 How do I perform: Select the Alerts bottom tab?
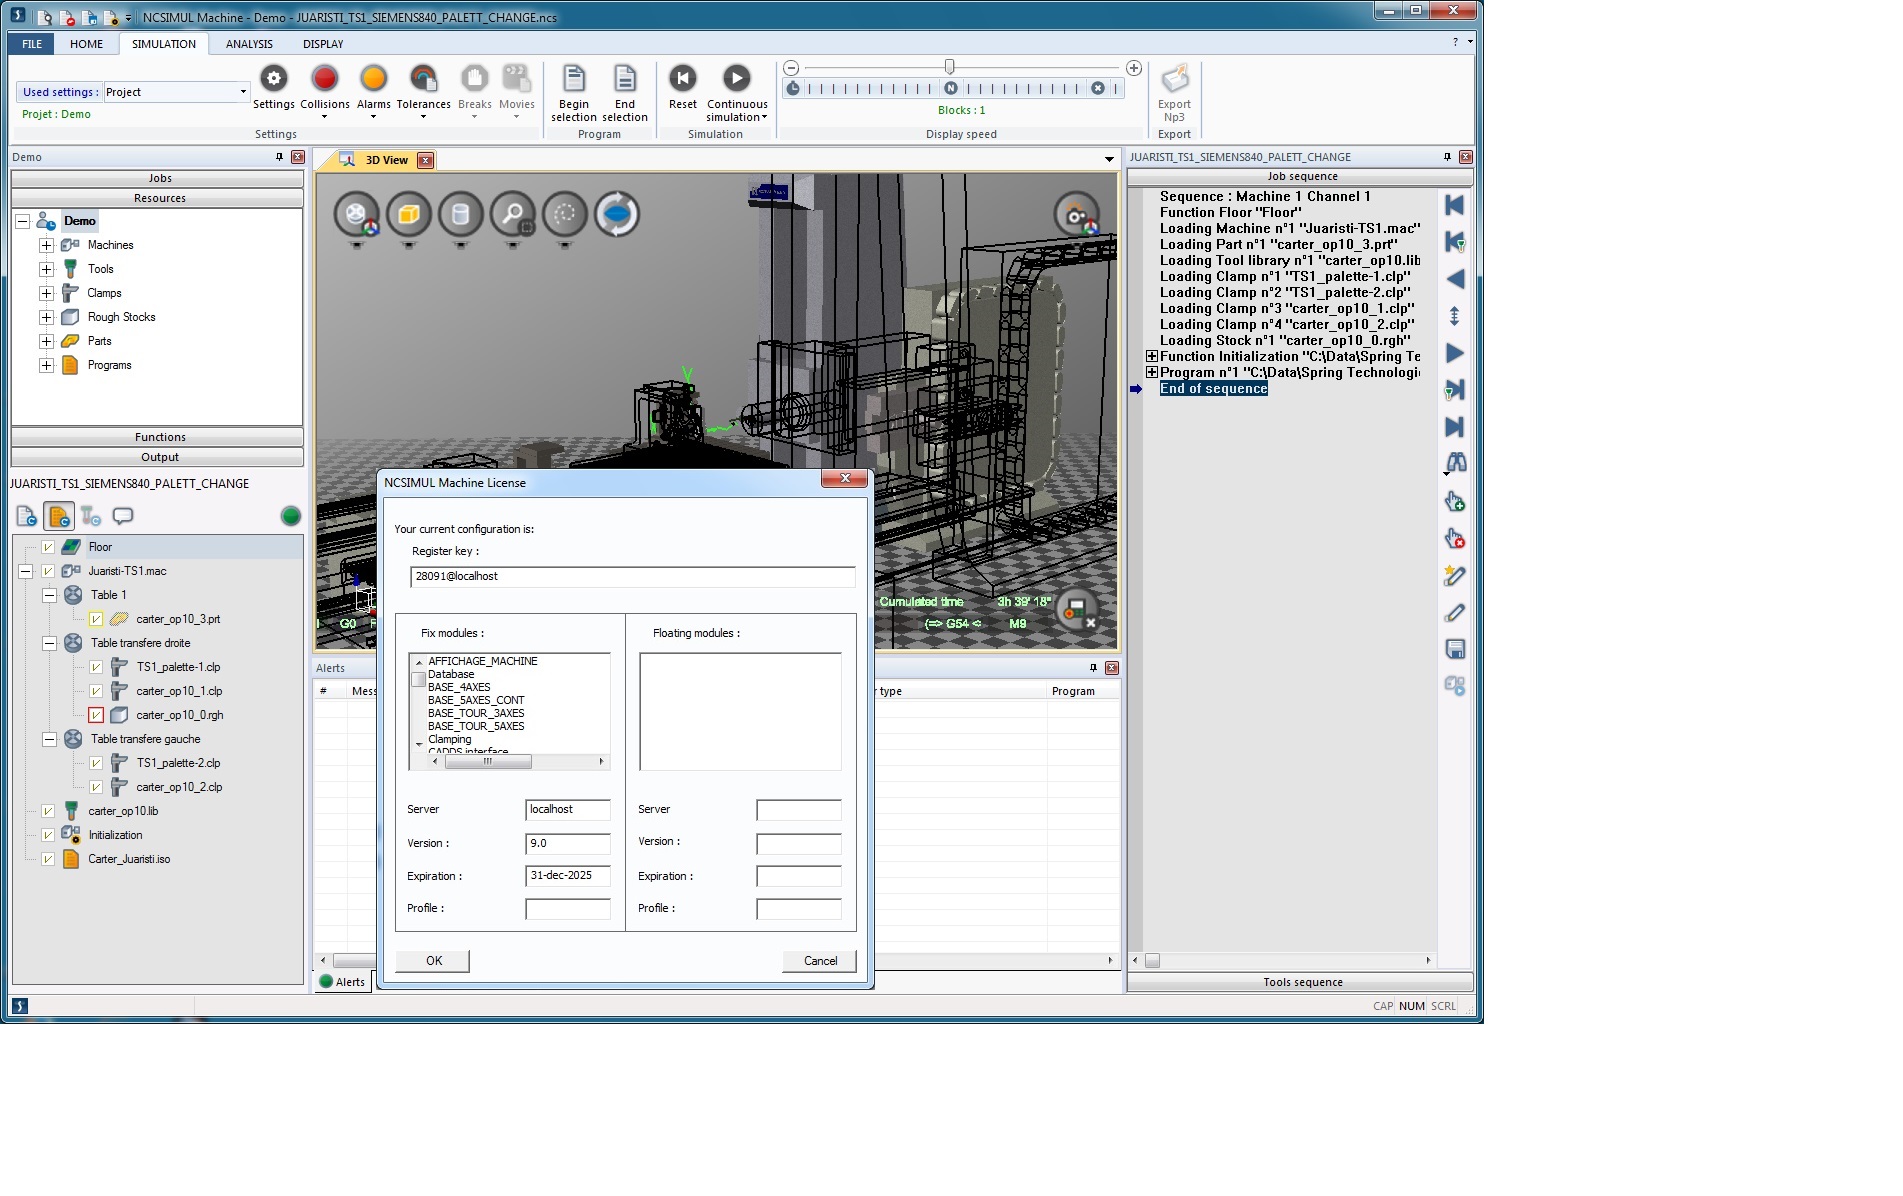click(343, 982)
